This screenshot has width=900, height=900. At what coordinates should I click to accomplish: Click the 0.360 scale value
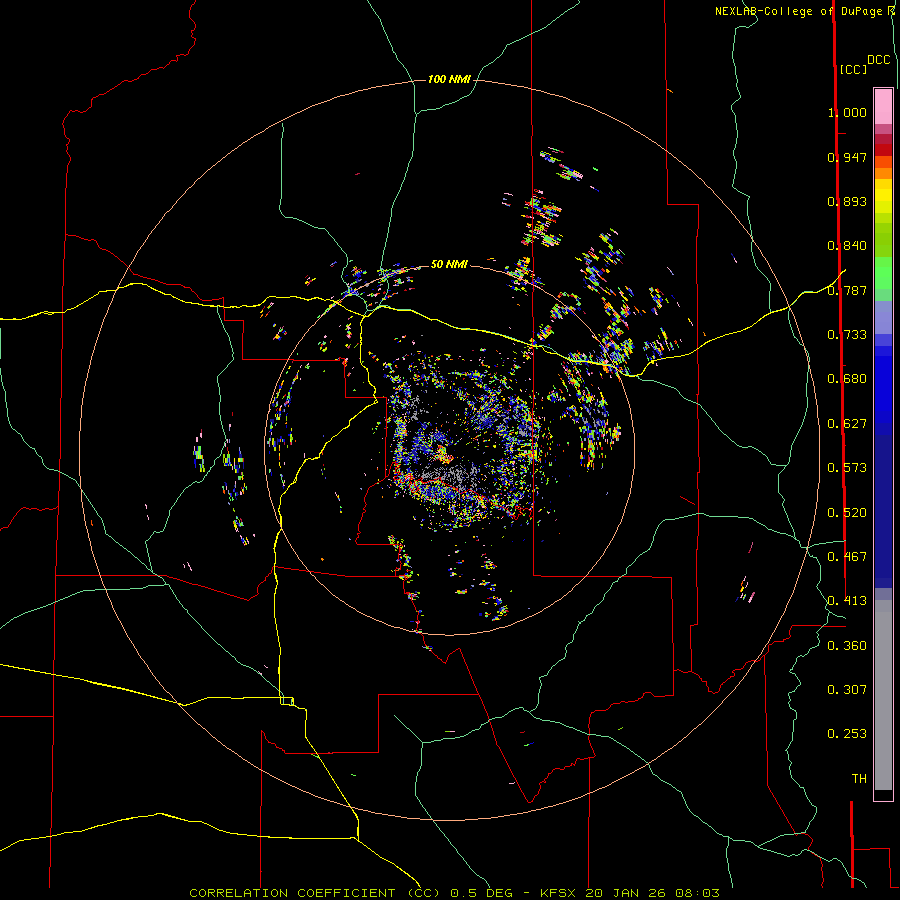[x=847, y=646]
